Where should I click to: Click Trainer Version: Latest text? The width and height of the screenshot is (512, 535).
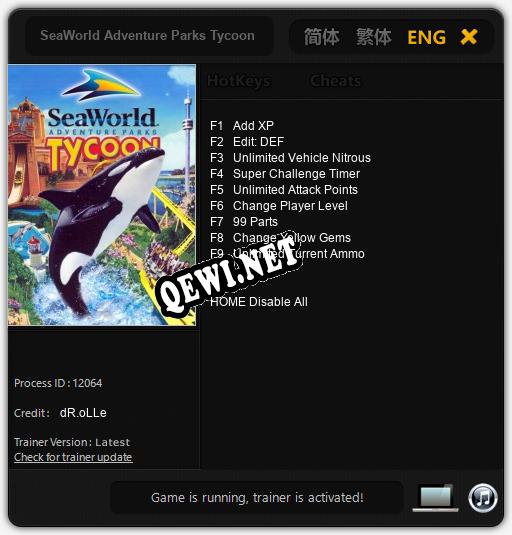tap(72, 442)
